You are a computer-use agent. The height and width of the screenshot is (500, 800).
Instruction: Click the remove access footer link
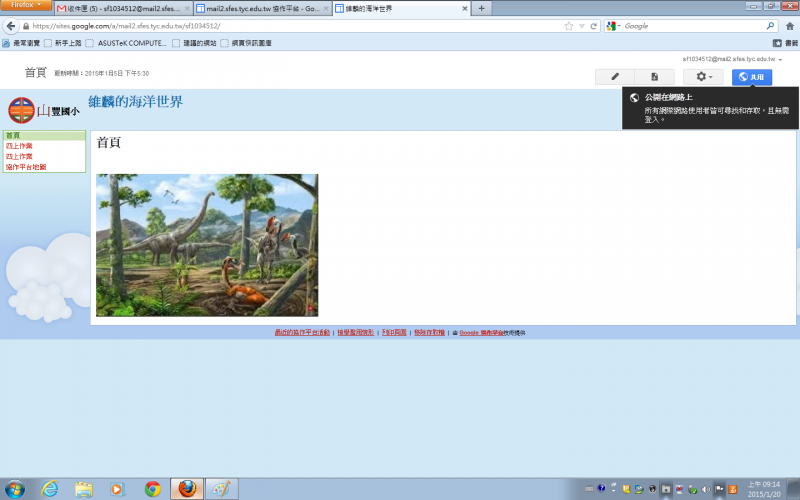pos(429,333)
